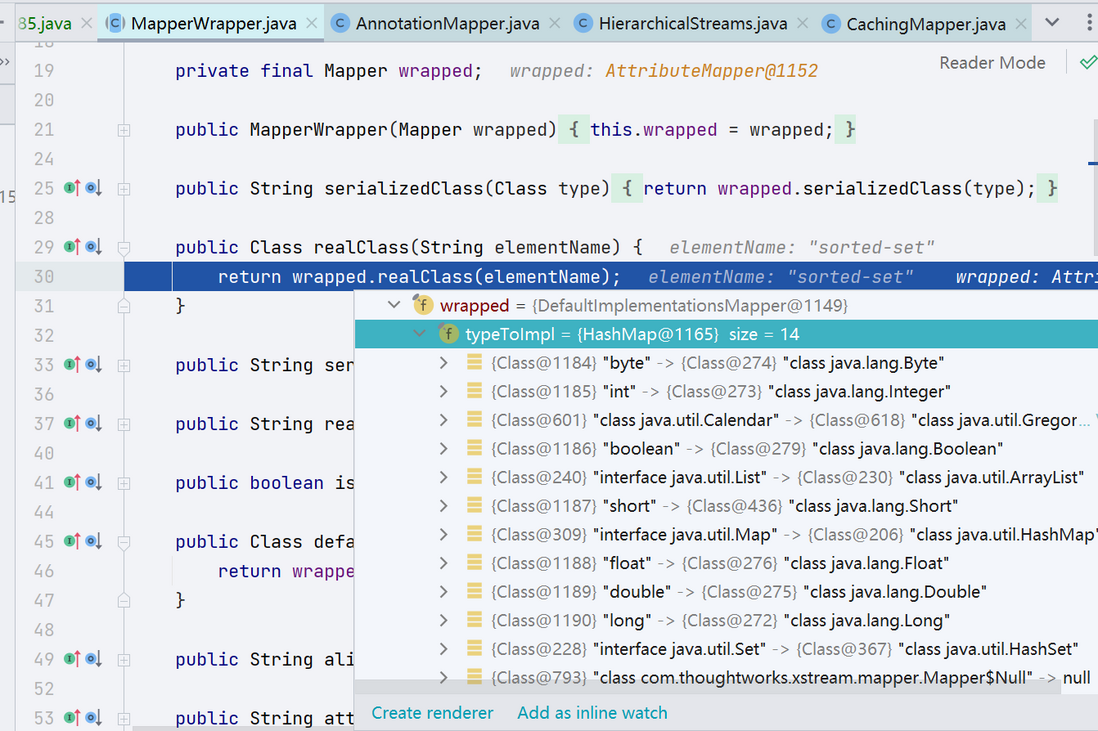Collapse the typeToImpl HashMap node
1098x731 pixels.
[419, 334]
